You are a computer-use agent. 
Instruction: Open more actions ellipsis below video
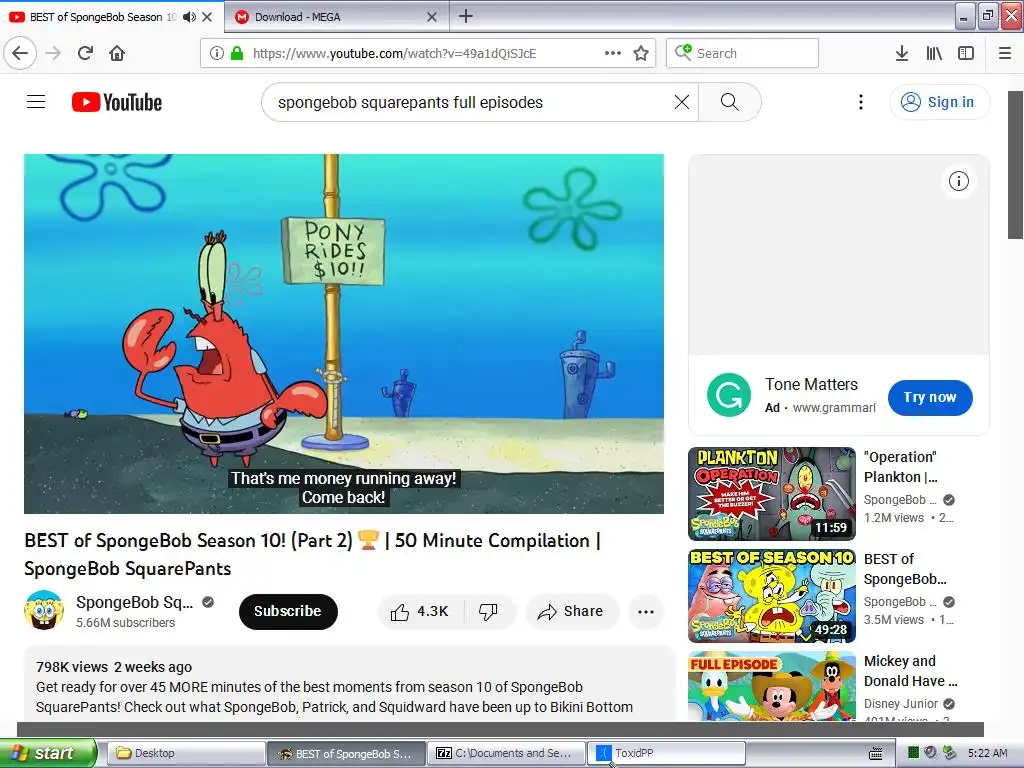(x=646, y=611)
